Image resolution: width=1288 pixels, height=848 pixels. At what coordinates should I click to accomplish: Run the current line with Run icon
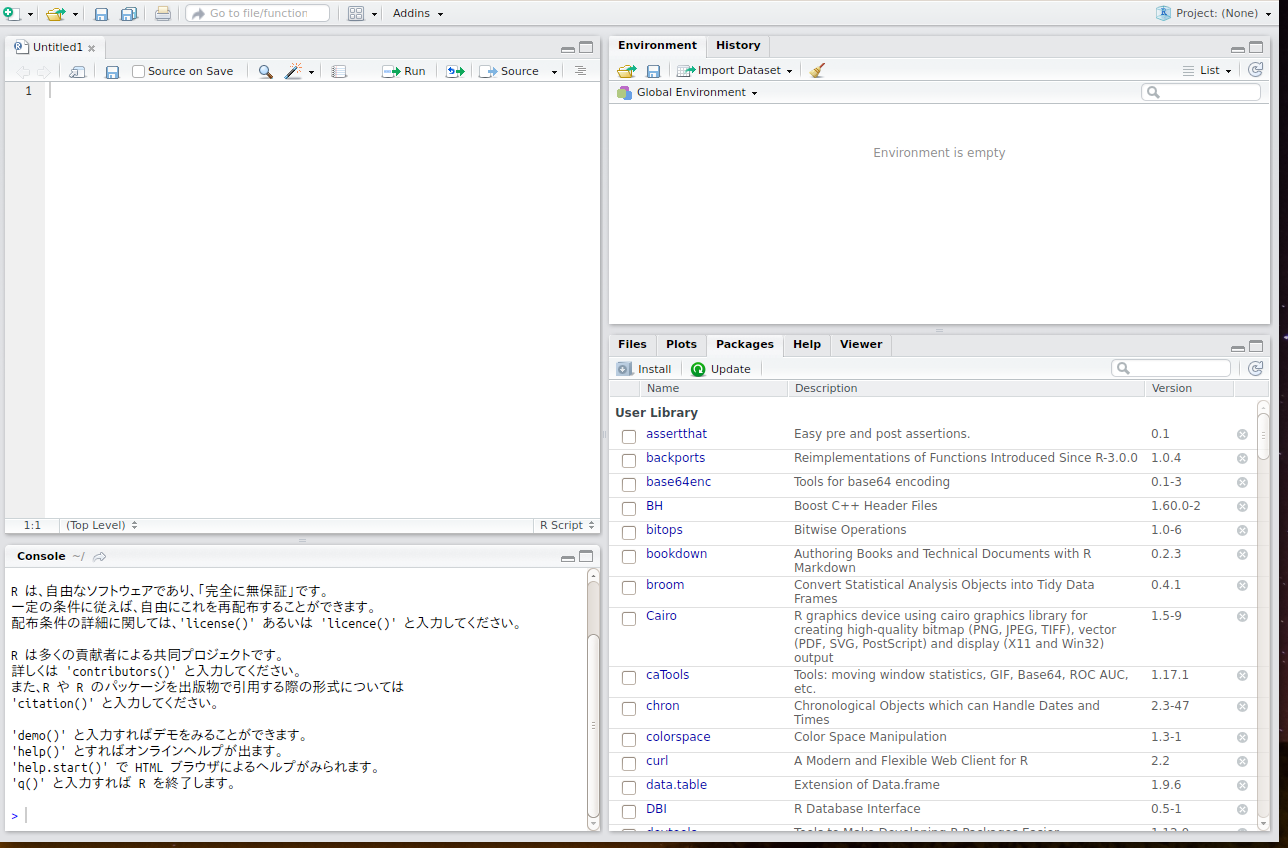click(x=404, y=71)
